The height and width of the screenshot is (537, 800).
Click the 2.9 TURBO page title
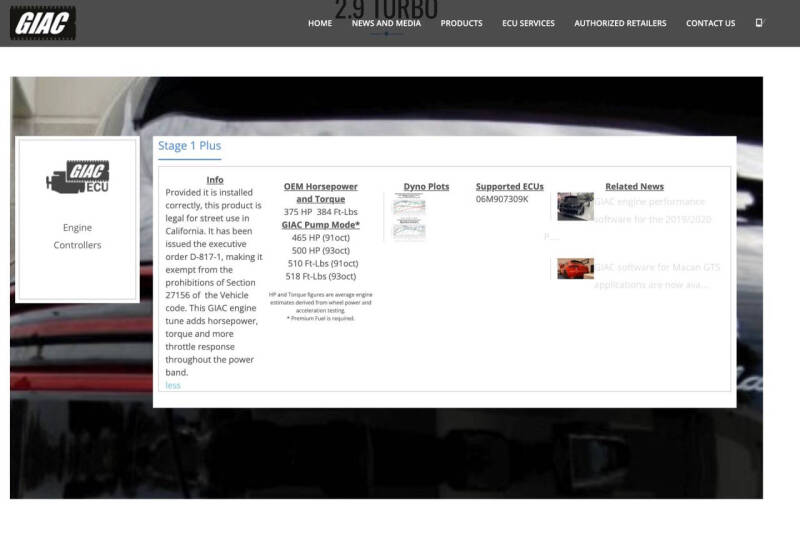386,9
